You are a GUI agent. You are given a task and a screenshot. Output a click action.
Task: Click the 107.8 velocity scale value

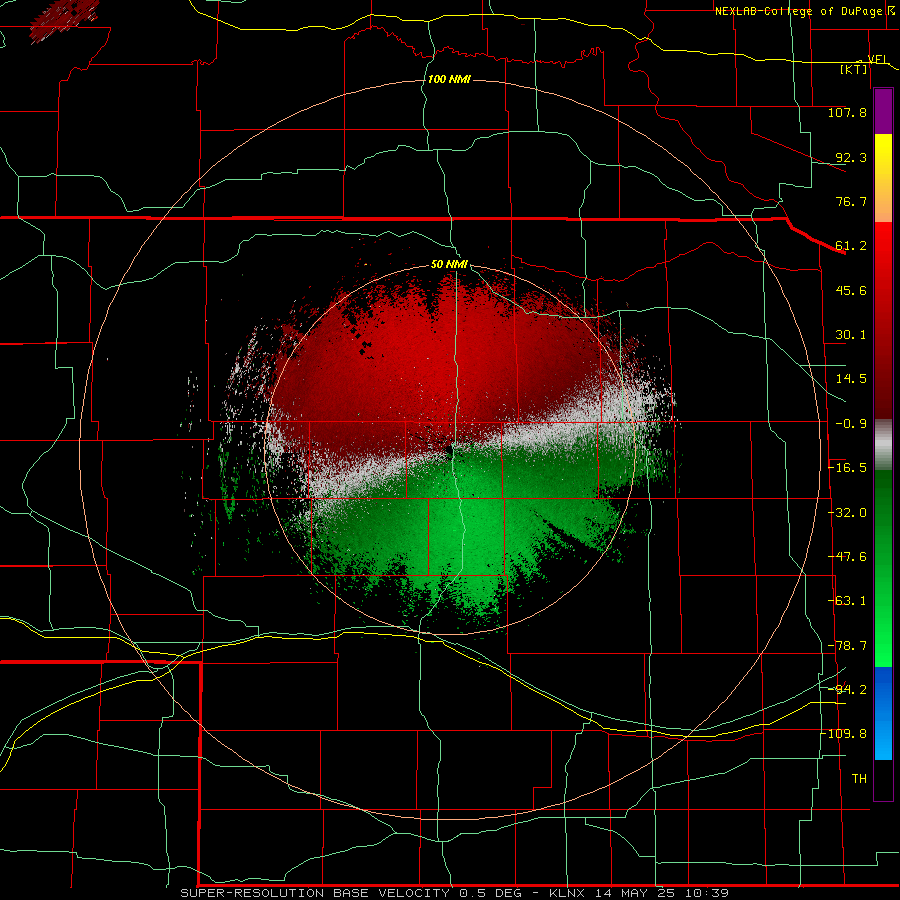(x=847, y=112)
